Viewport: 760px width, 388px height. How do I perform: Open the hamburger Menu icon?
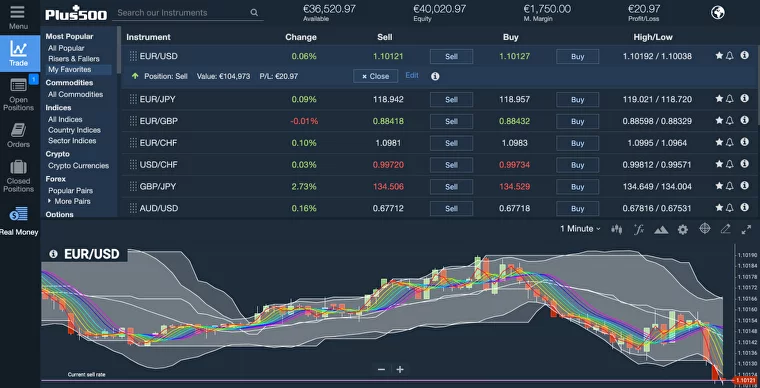17,13
